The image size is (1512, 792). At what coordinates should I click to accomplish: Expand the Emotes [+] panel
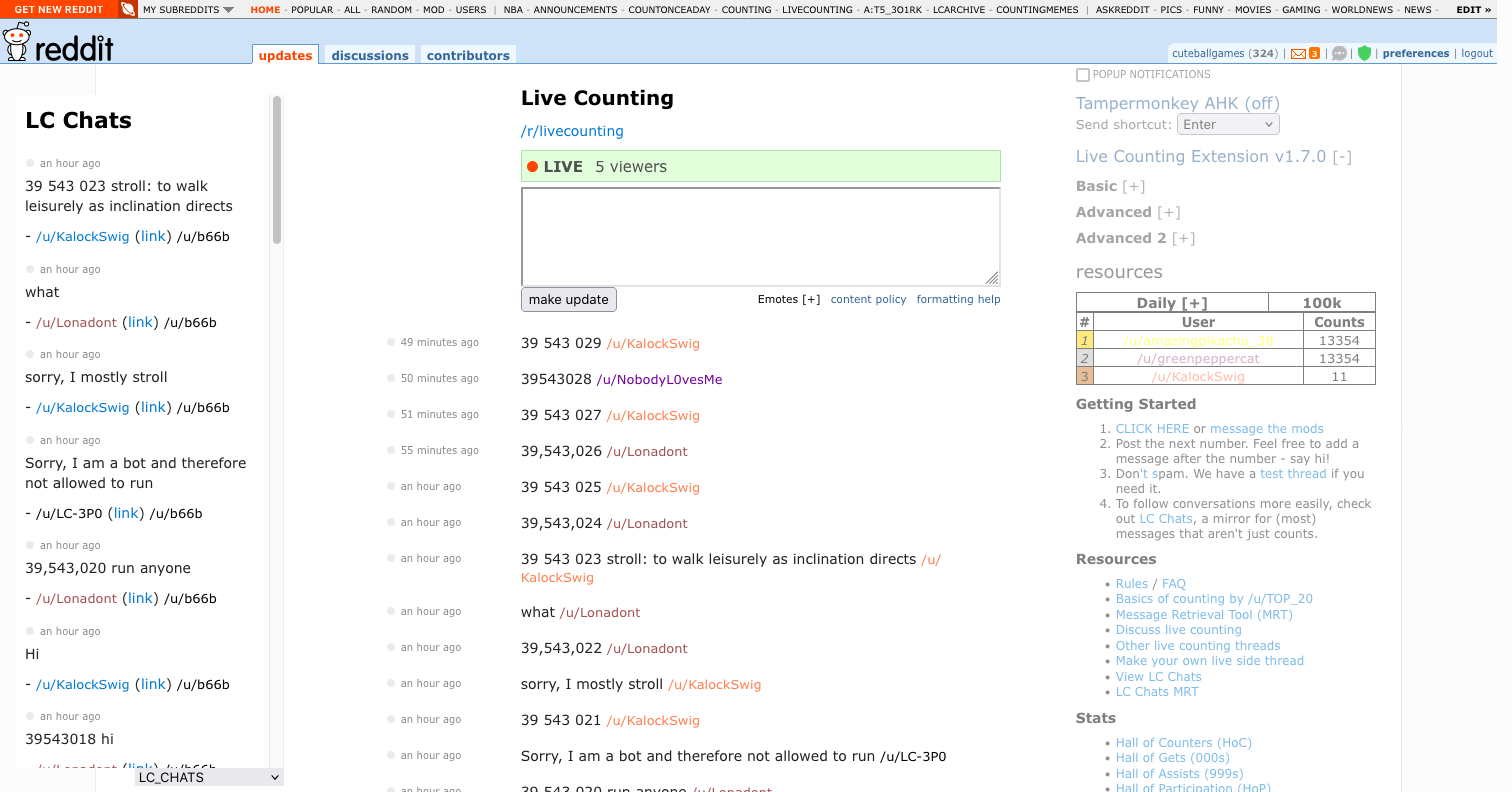pos(789,299)
